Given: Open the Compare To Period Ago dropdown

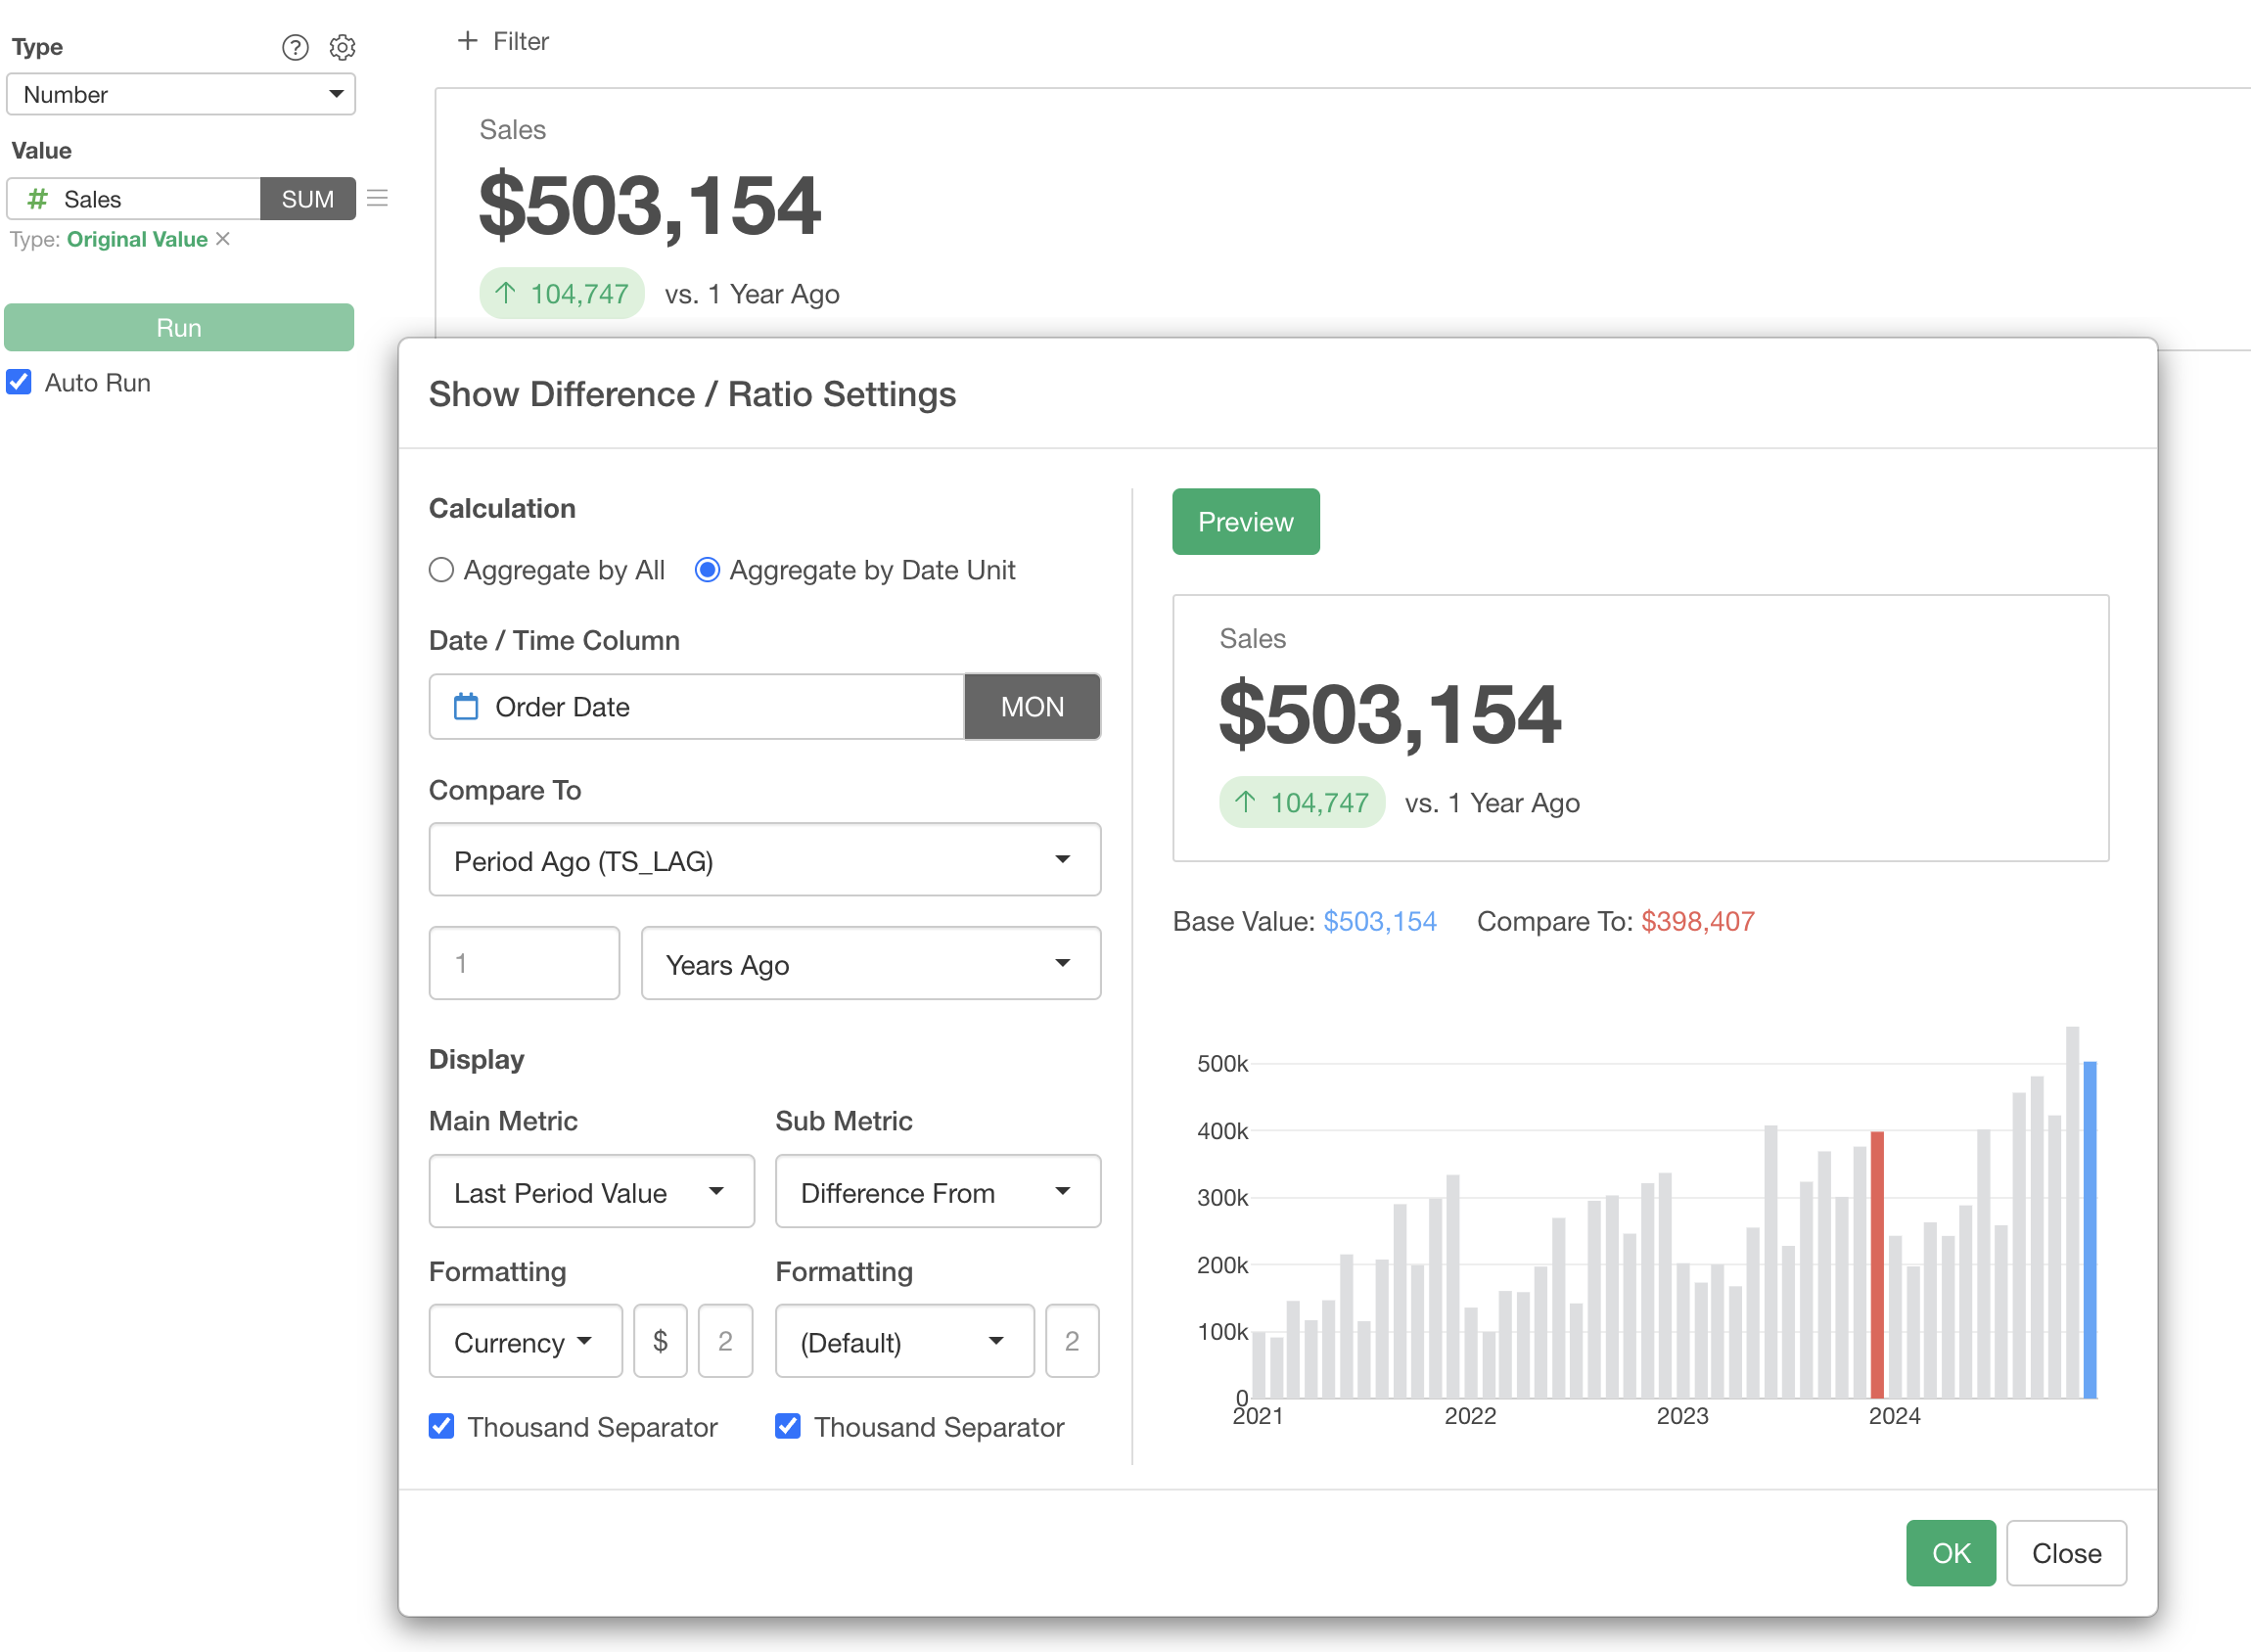Looking at the screenshot, I should 764,860.
